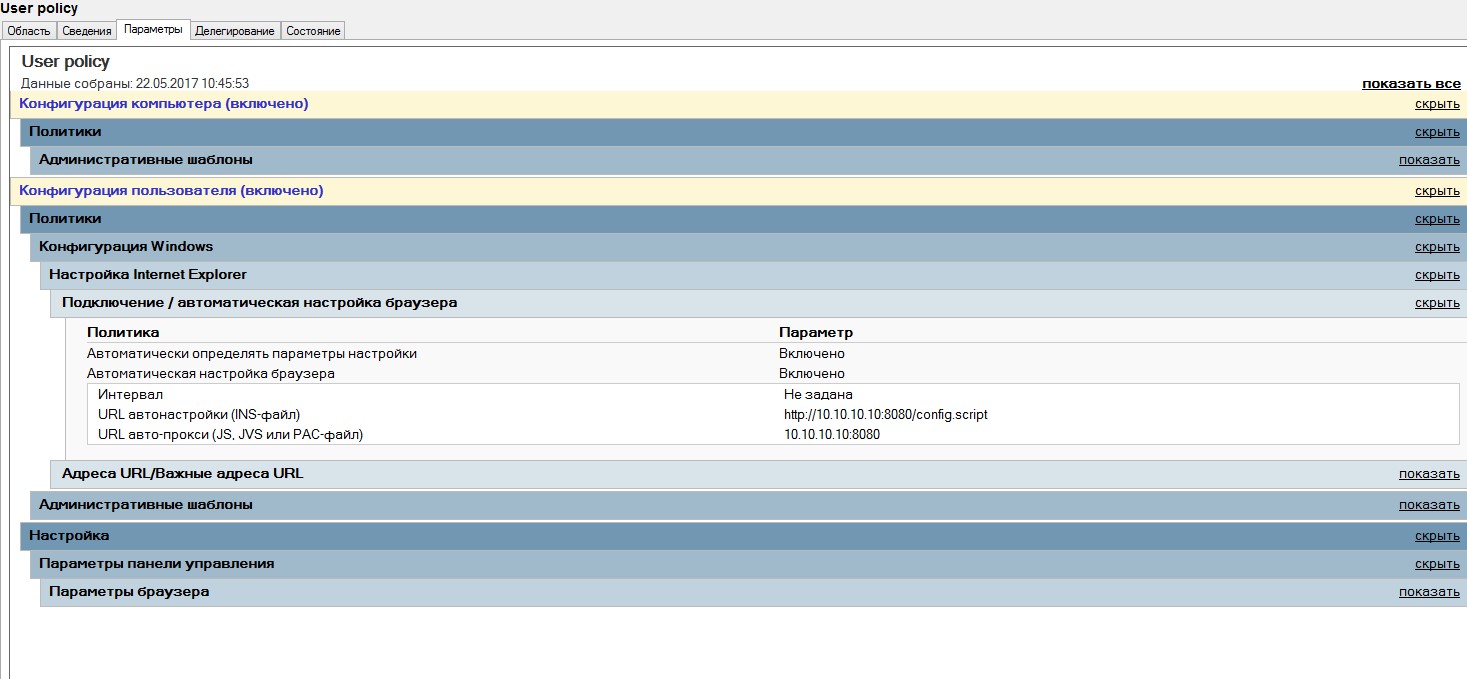Click 'Данные собраны: 22.05.2017 10:45:53' text

pyautogui.click(x=135, y=83)
